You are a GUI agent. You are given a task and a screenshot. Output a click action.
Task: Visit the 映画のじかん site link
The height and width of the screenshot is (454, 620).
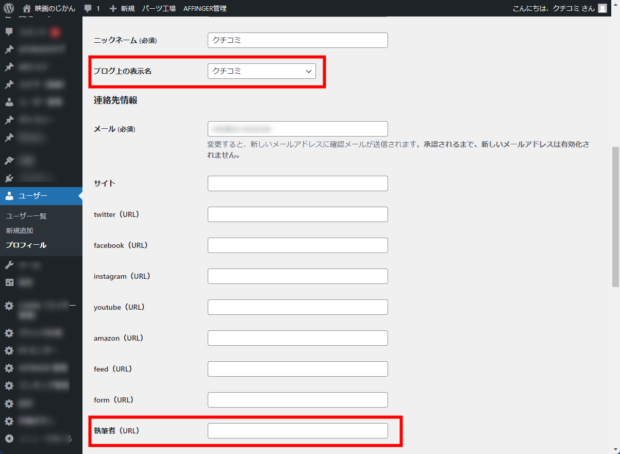[x=55, y=8]
